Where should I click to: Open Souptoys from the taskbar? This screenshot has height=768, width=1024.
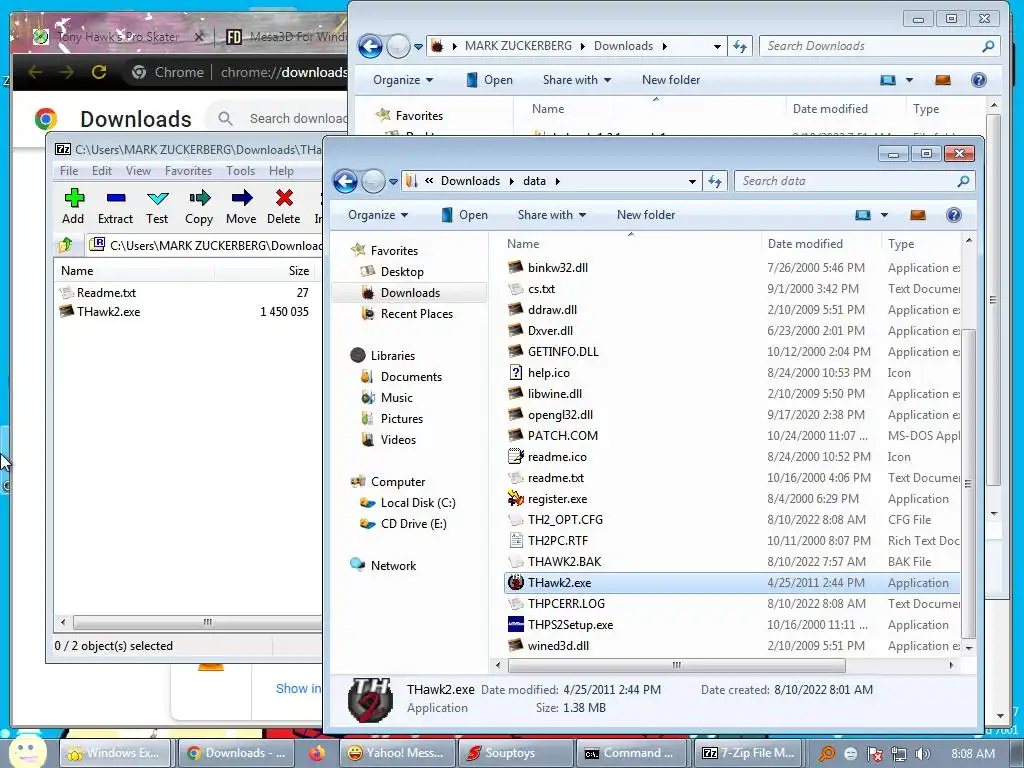515,753
